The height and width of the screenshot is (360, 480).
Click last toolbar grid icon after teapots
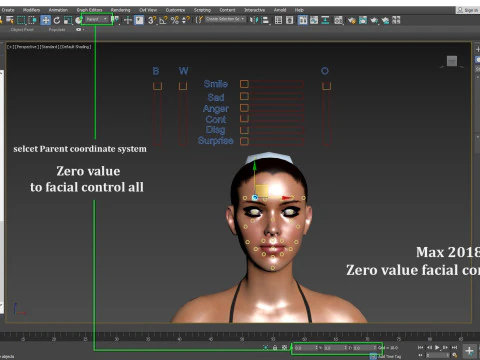pyautogui.click(x=396, y=20)
